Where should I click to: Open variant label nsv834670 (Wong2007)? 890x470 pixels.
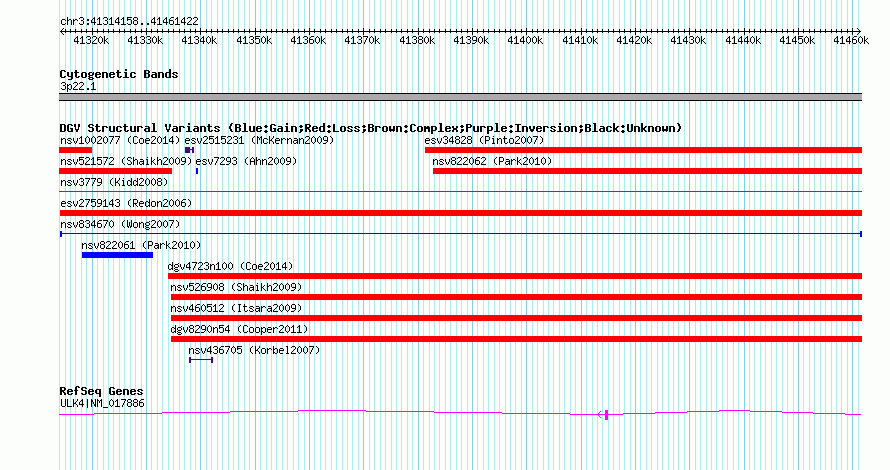[x=120, y=224]
